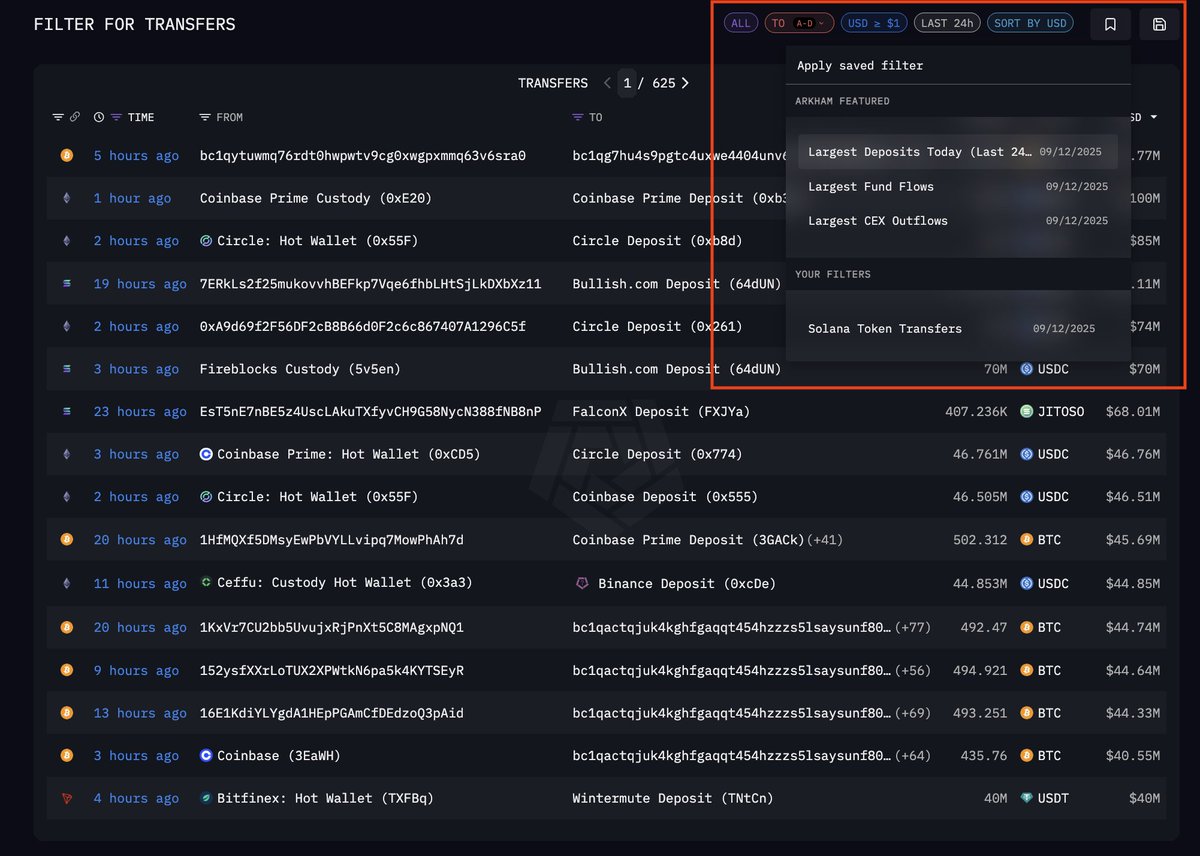1200x856 pixels.
Task: Click the 407.236K amount
Action: tap(976, 411)
